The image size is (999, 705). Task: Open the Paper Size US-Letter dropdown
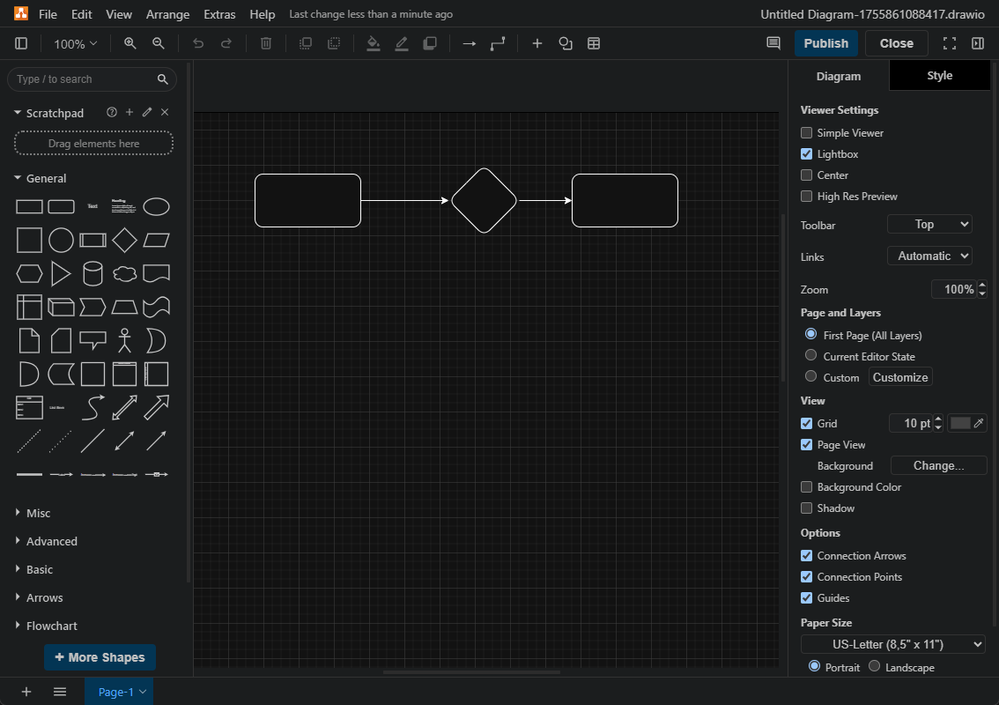[893, 644]
